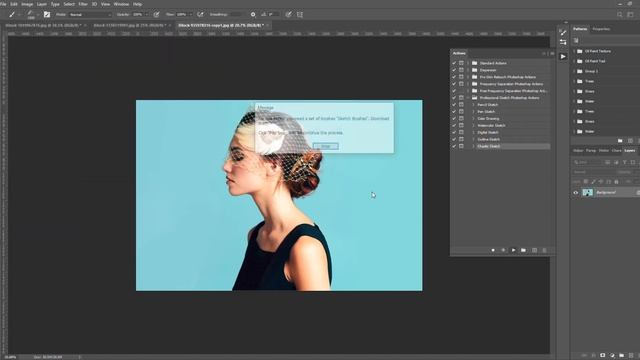640x360 pixels.
Task: Switch to the Properties tab
Action: tap(601, 29)
